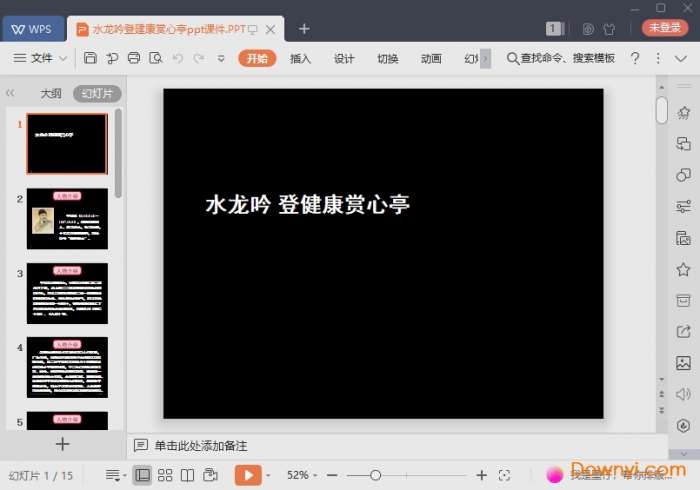Screen dimensions: 700x490
Task: Start slideshow with orange play button
Action: point(248,475)
